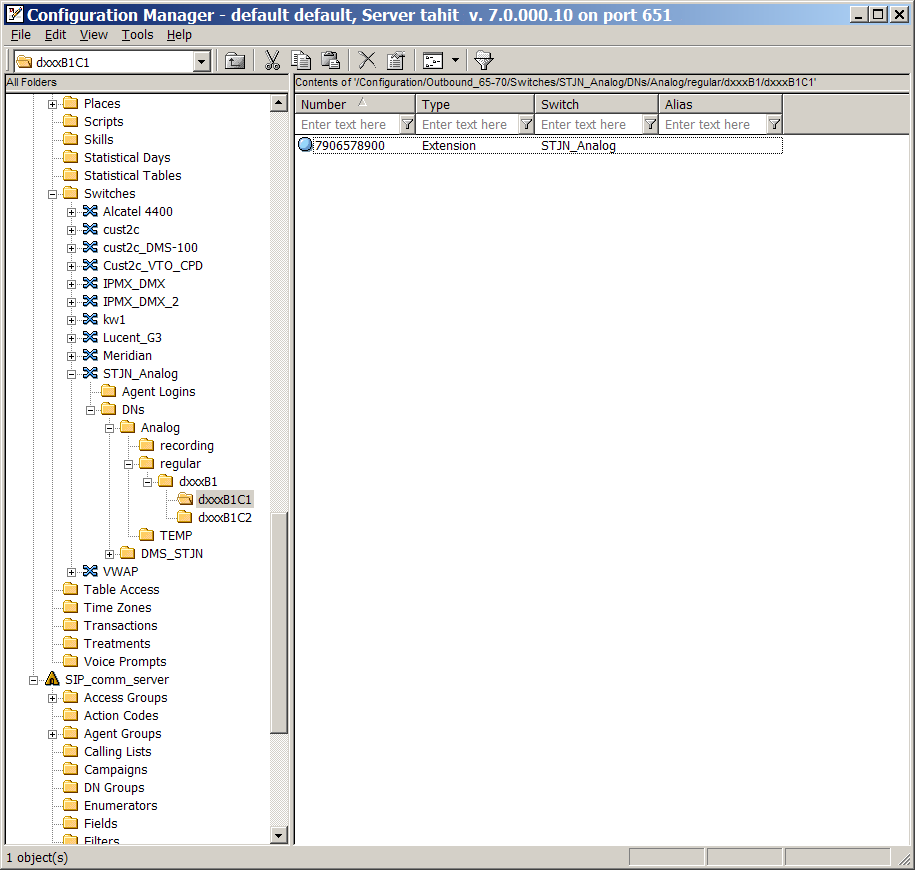Click the filter funnel in Number column
This screenshot has height=870, width=915.
(407, 125)
